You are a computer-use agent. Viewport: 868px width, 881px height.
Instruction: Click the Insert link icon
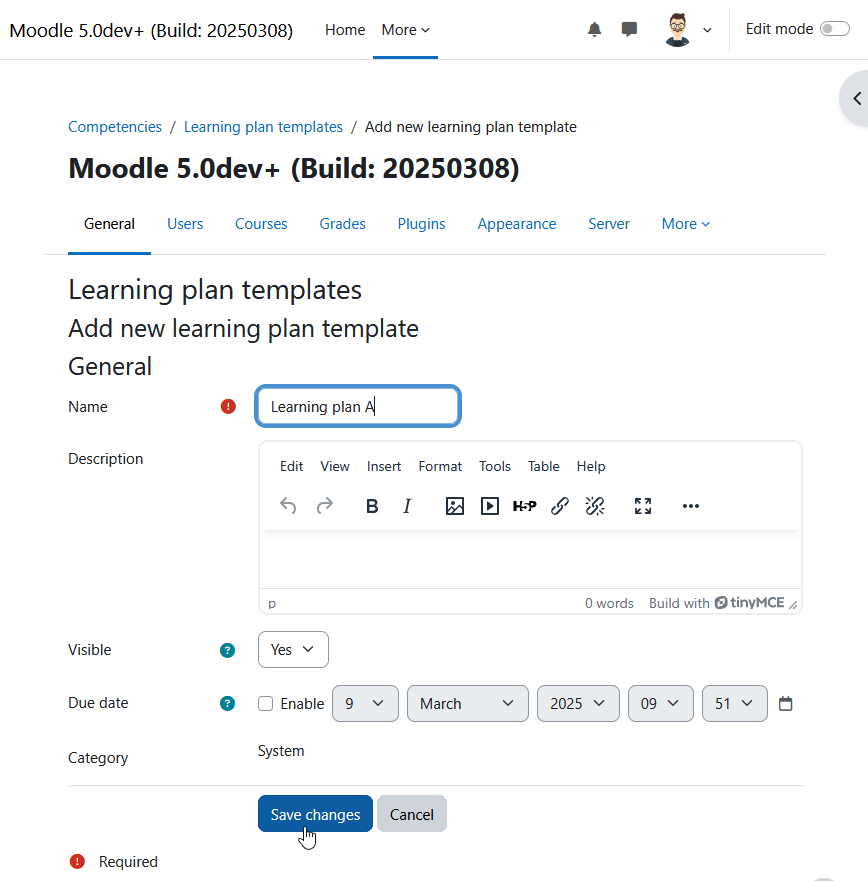[560, 506]
